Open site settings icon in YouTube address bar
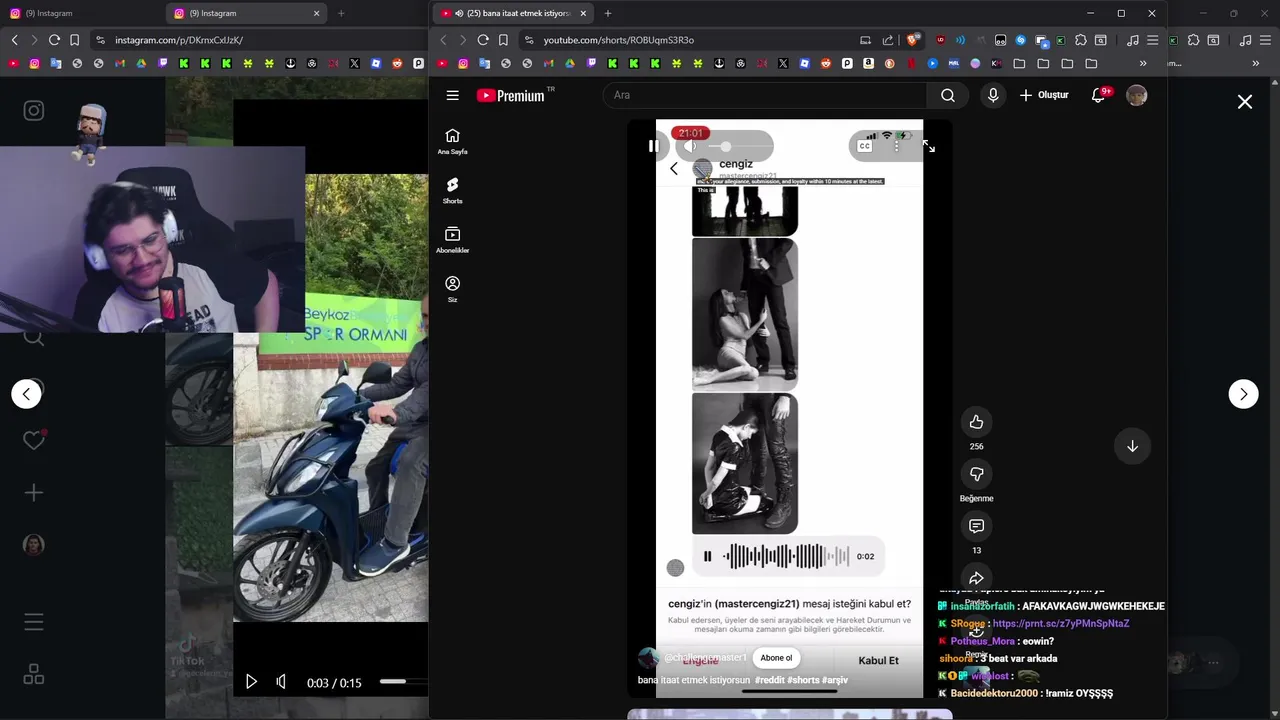Viewport: 1280px width, 720px height. click(529, 40)
